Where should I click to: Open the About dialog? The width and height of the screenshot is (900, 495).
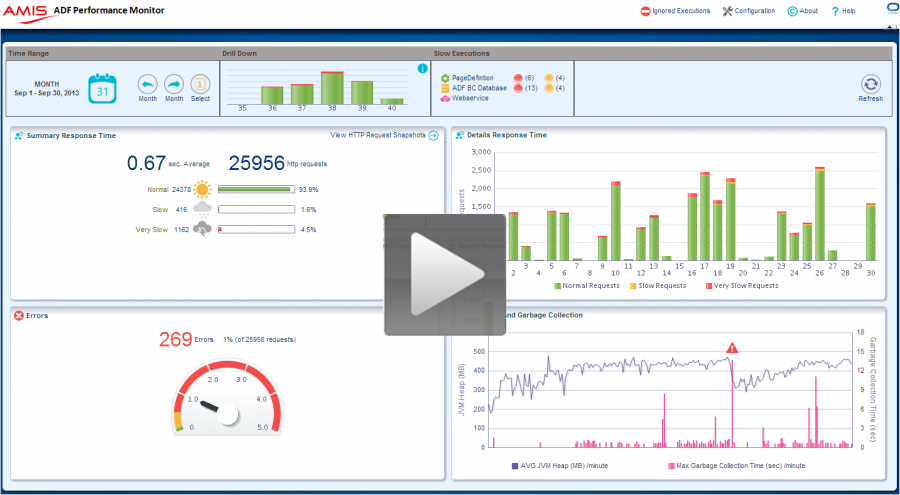tap(803, 11)
